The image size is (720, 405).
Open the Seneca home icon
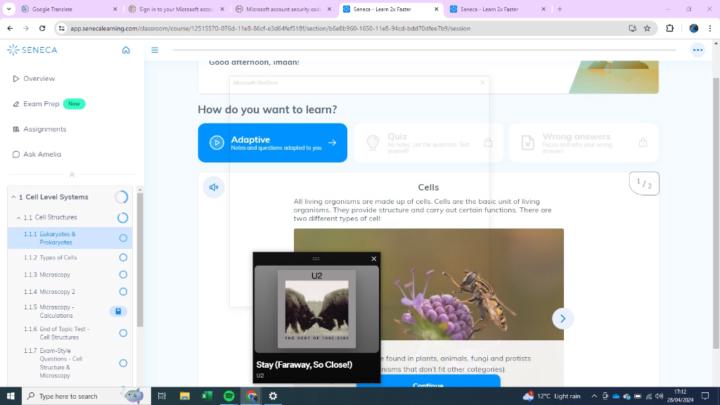coord(126,50)
